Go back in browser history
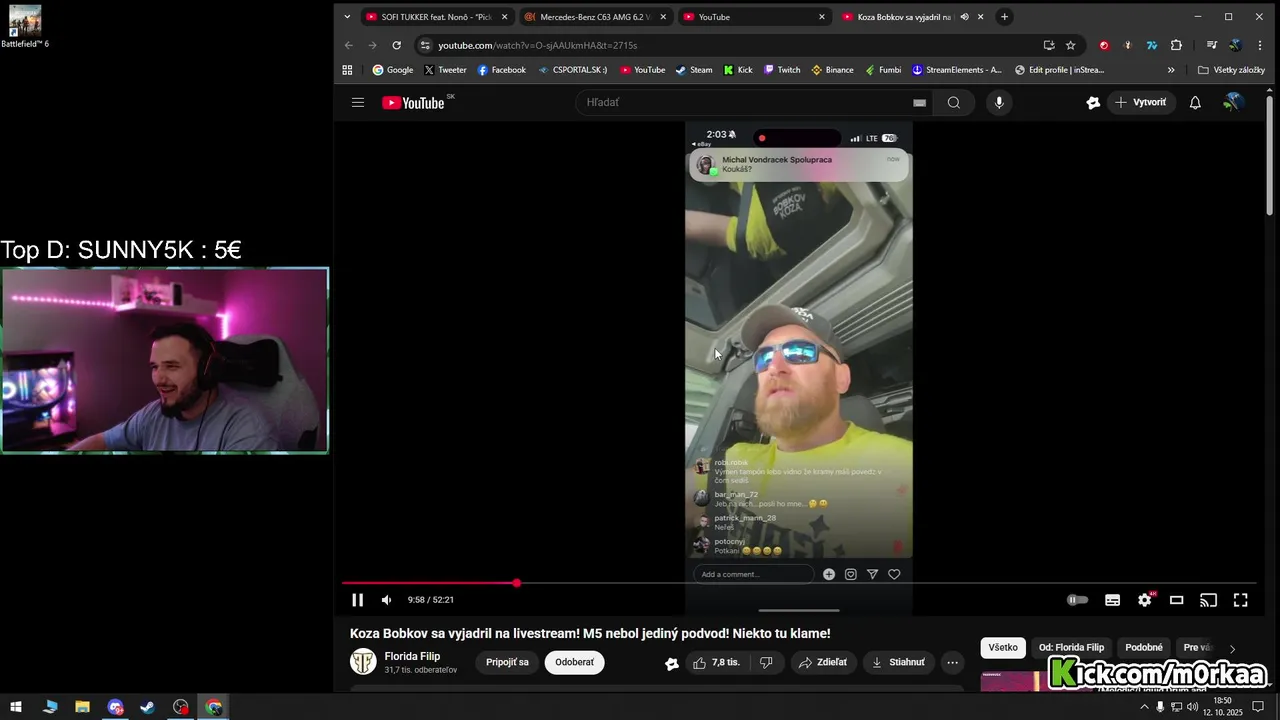Image resolution: width=1280 pixels, height=720 pixels. [x=348, y=45]
